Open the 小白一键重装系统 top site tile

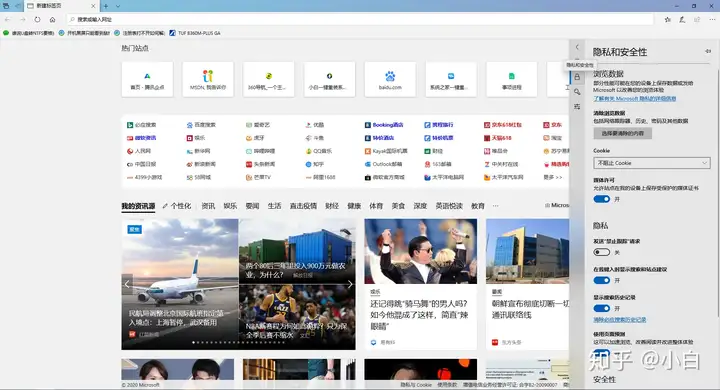(x=329, y=79)
